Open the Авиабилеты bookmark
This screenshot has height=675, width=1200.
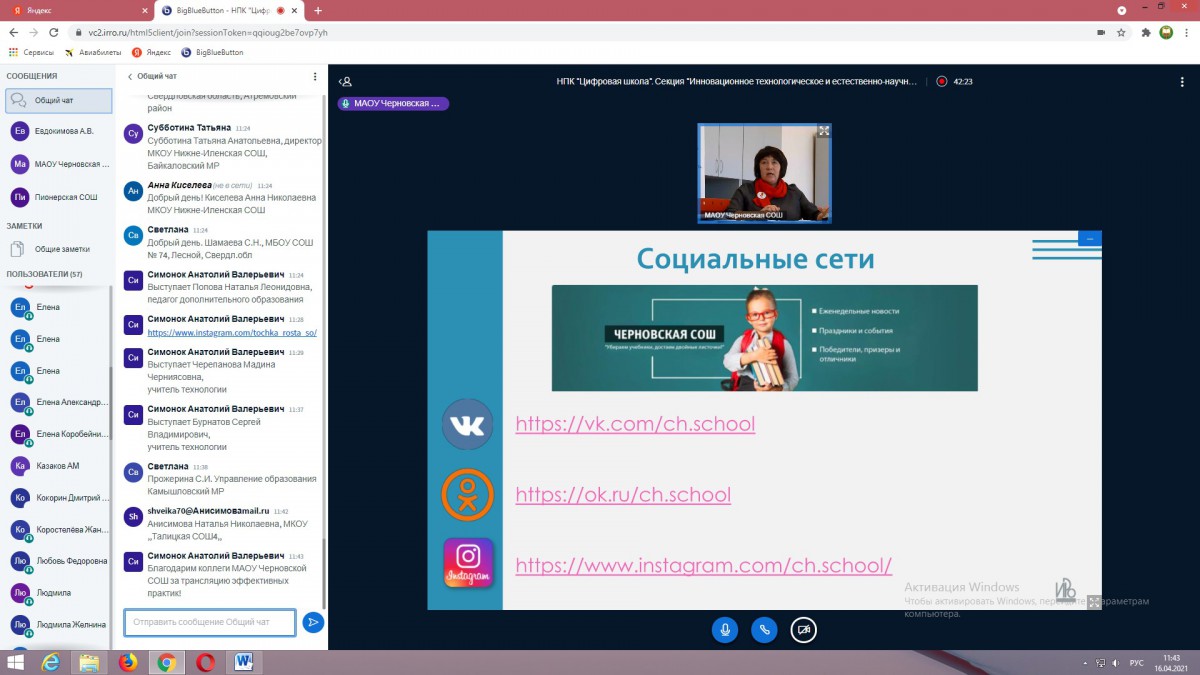[x=93, y=52]
